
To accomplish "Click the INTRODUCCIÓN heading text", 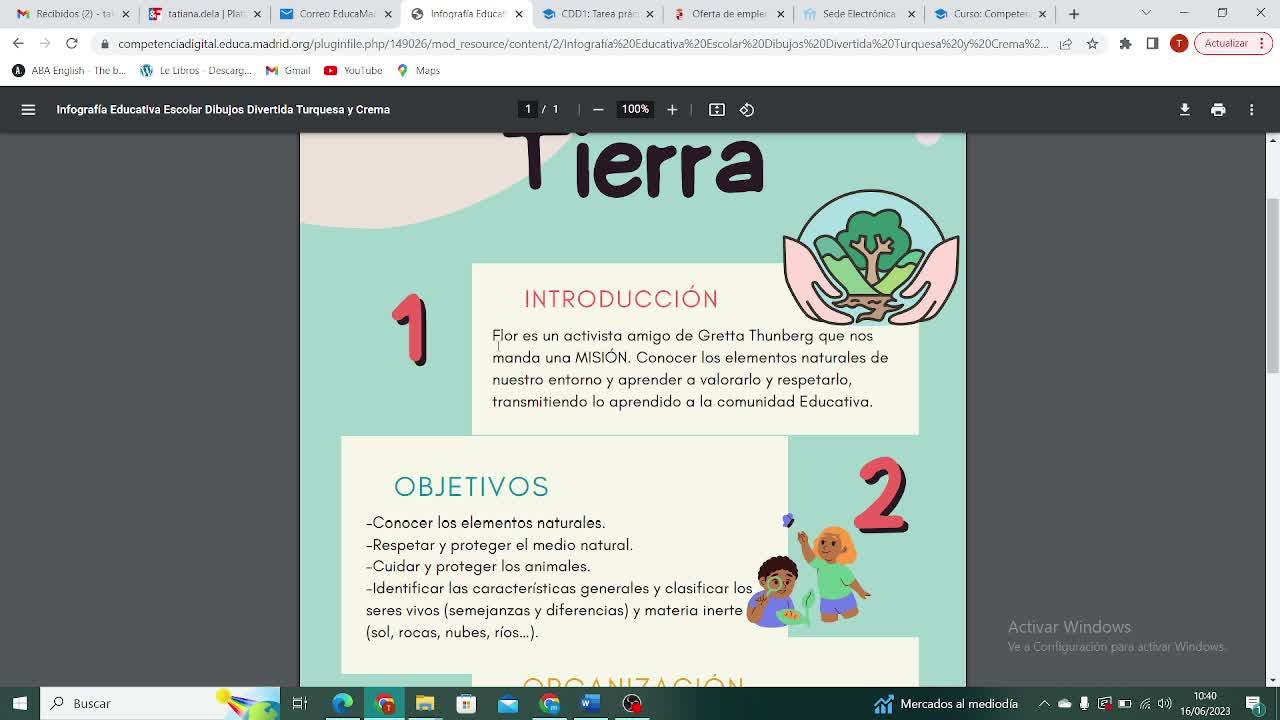I will pos(621,299).
